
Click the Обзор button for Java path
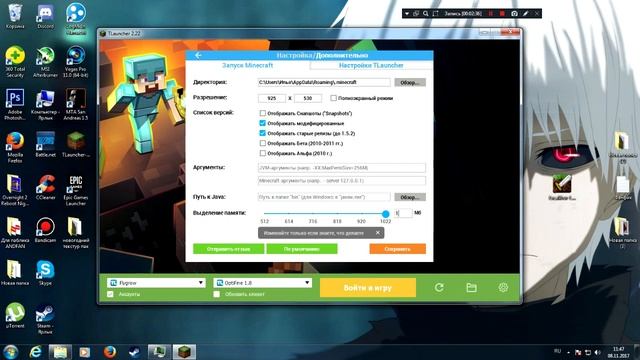click(410, 197)
